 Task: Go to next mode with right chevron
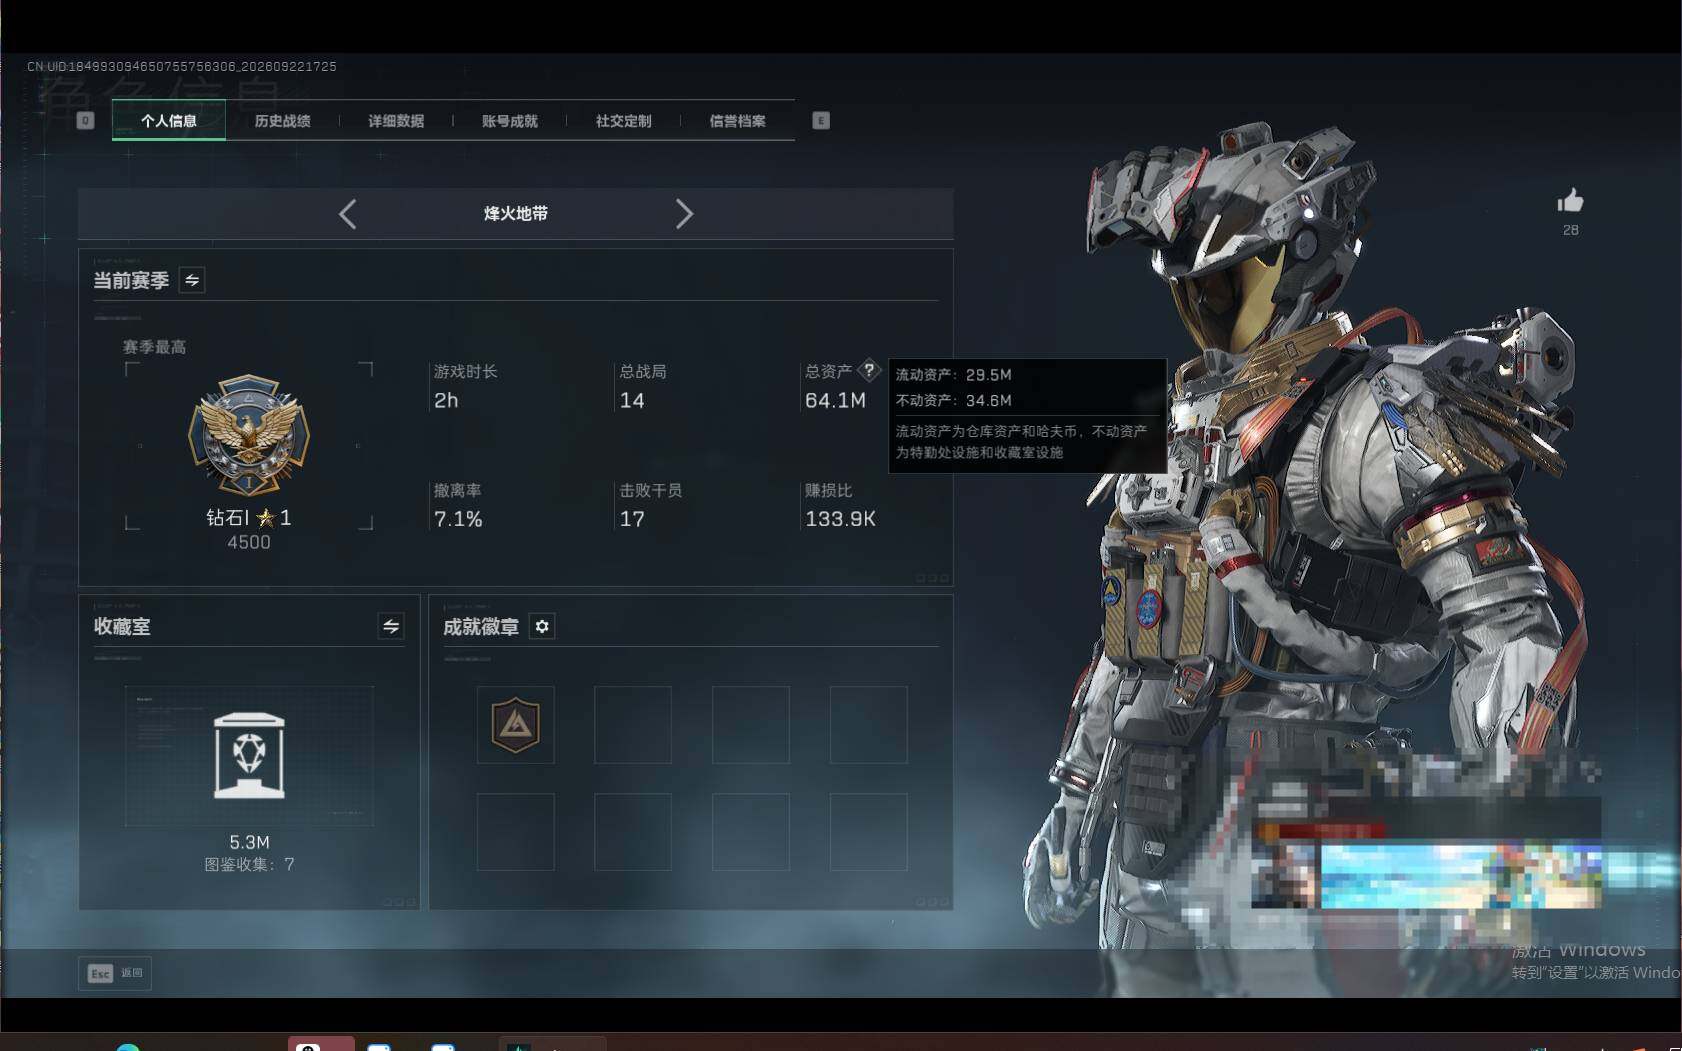(x=684, y=214)
